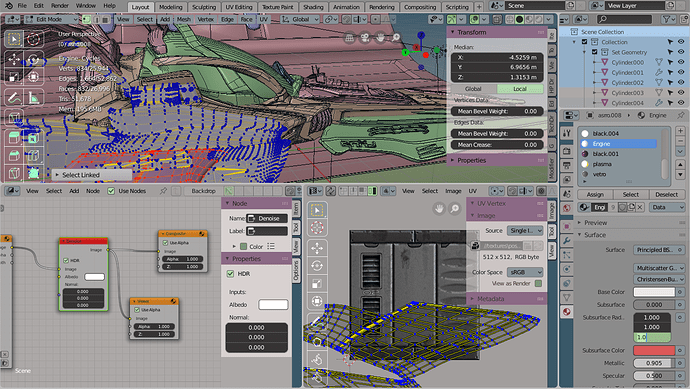Viewport: 690px width, 389px height.
Task: Unlink the Engine material with X icon
Action: coord(640,207)
